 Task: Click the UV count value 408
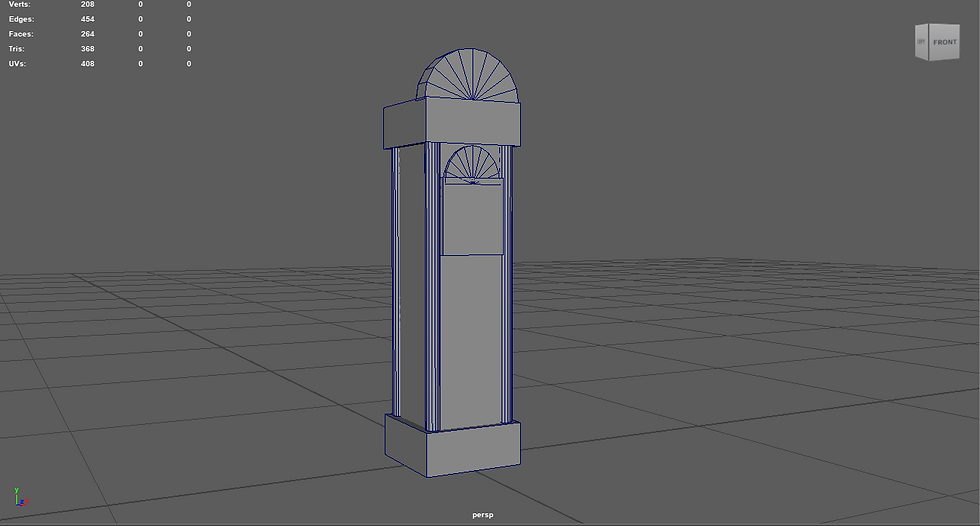(x=88, y=64)
